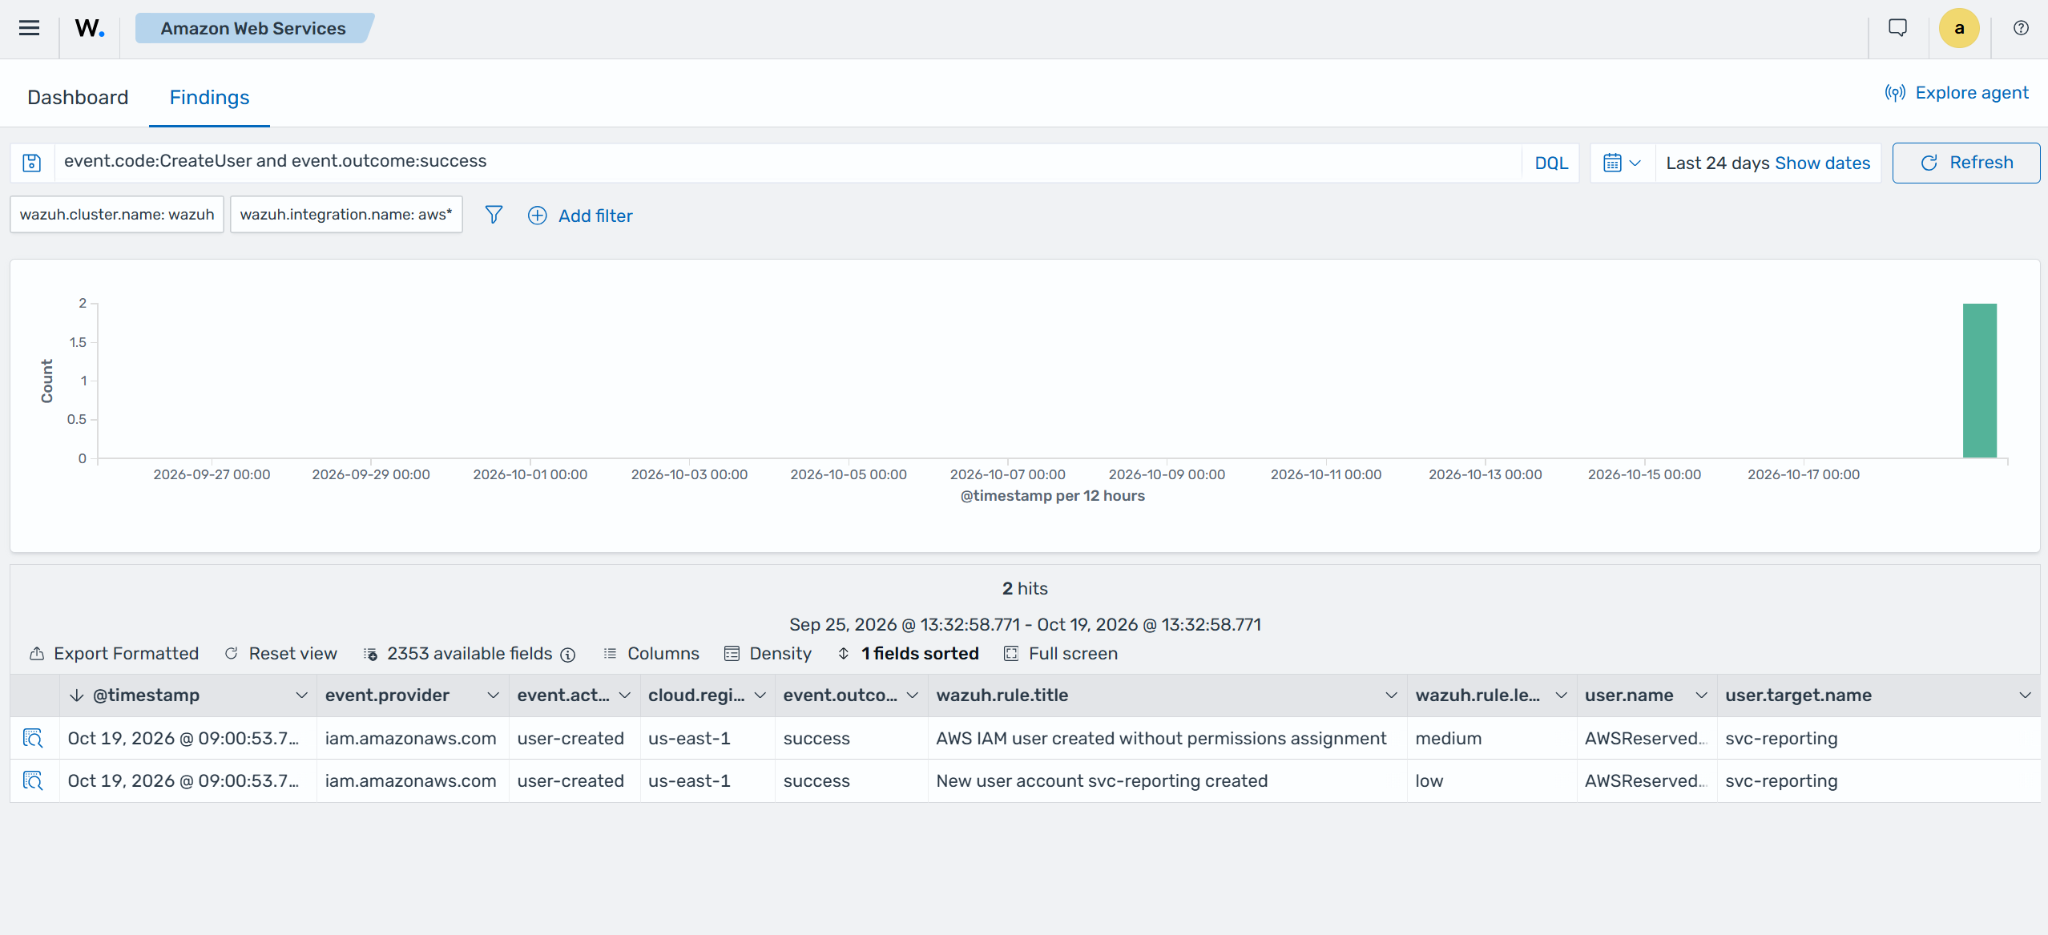Click Show dates link
The image size is (2048, 935).
pos(1822,163)
